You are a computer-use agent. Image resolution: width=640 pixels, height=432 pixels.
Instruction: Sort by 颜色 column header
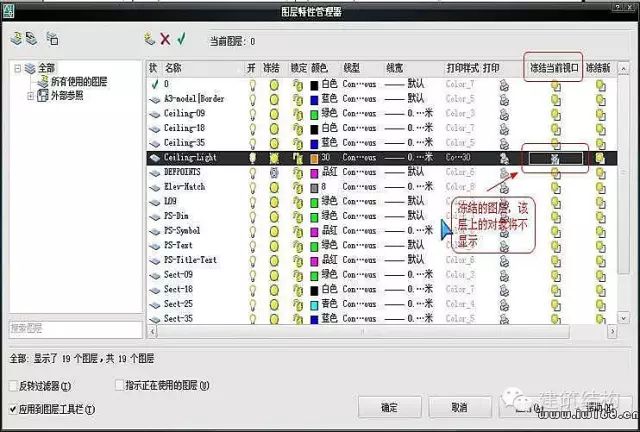coord(319,68)
